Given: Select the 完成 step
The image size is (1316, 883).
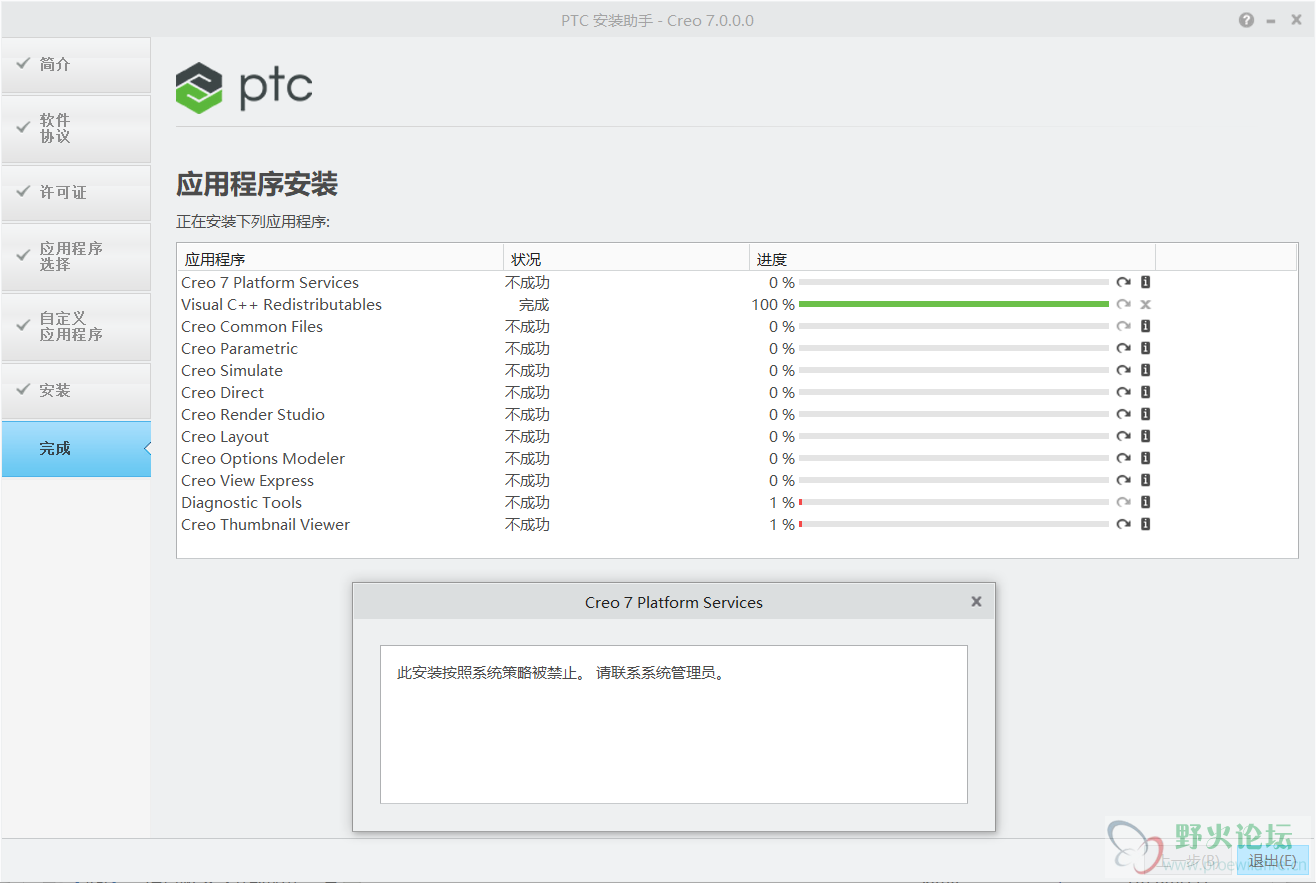Looking at the screenshot, I should tap(76, 449).
